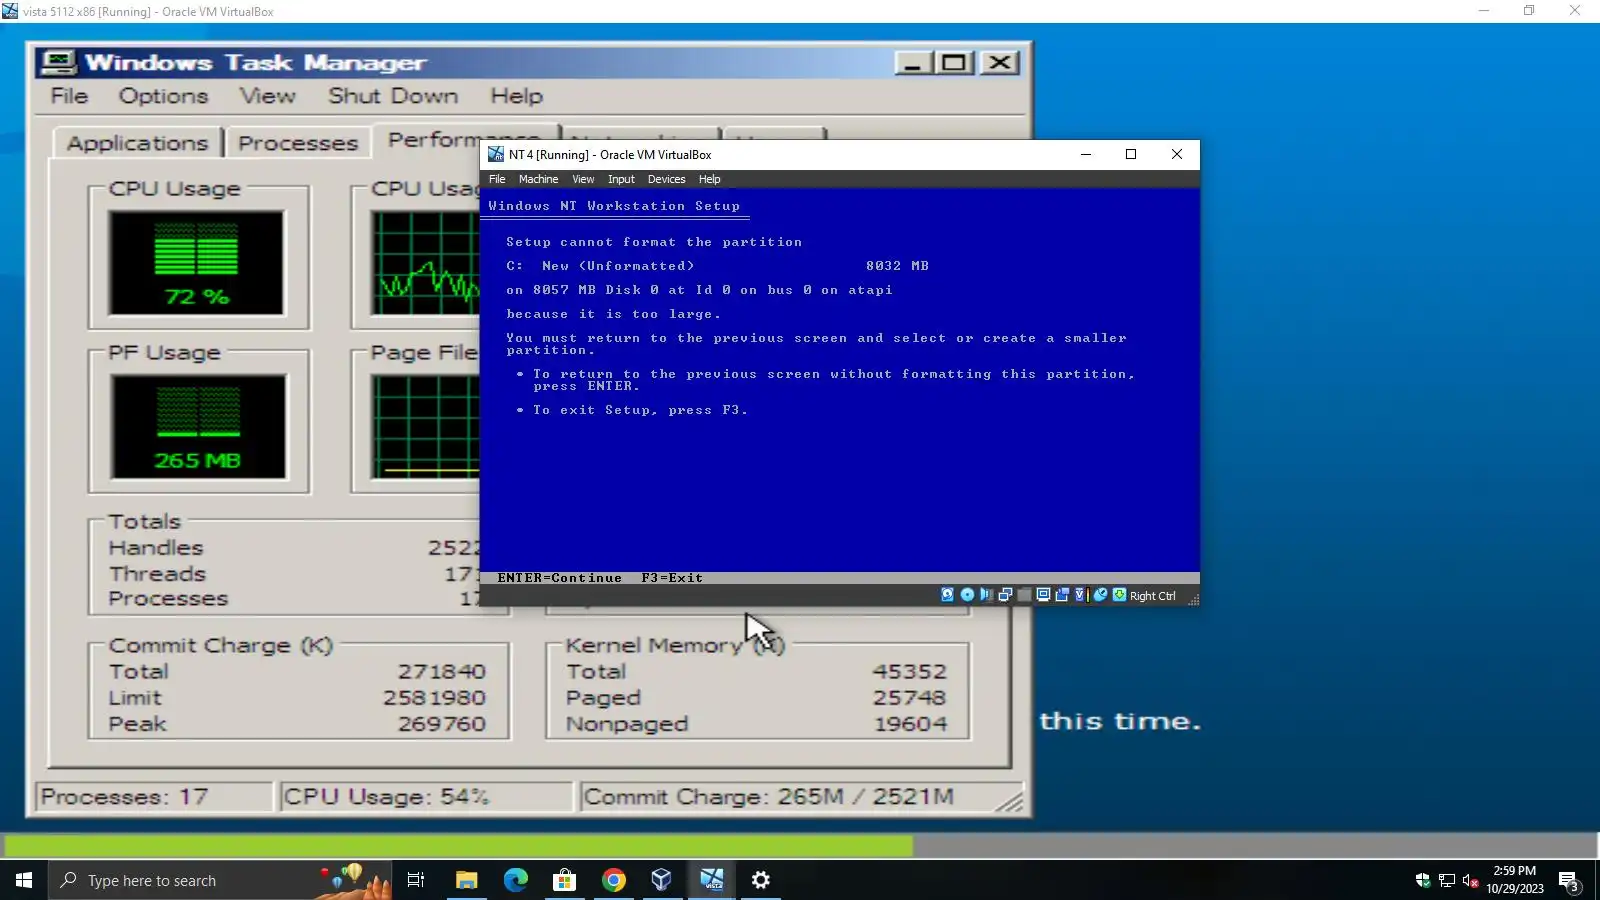Open Task View on the taskbar
This screenshot has width=1600, height=900.
416,880
